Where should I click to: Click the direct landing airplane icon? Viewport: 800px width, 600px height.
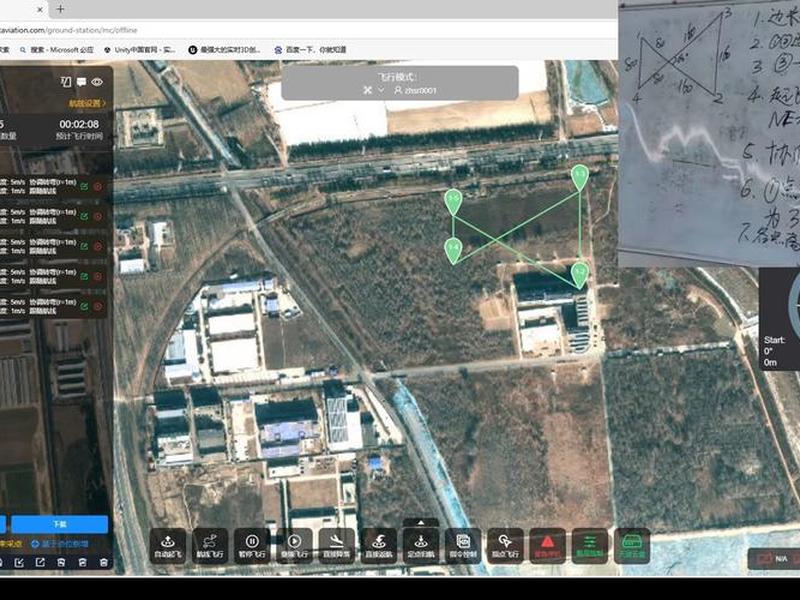click(x=336, y=546)
